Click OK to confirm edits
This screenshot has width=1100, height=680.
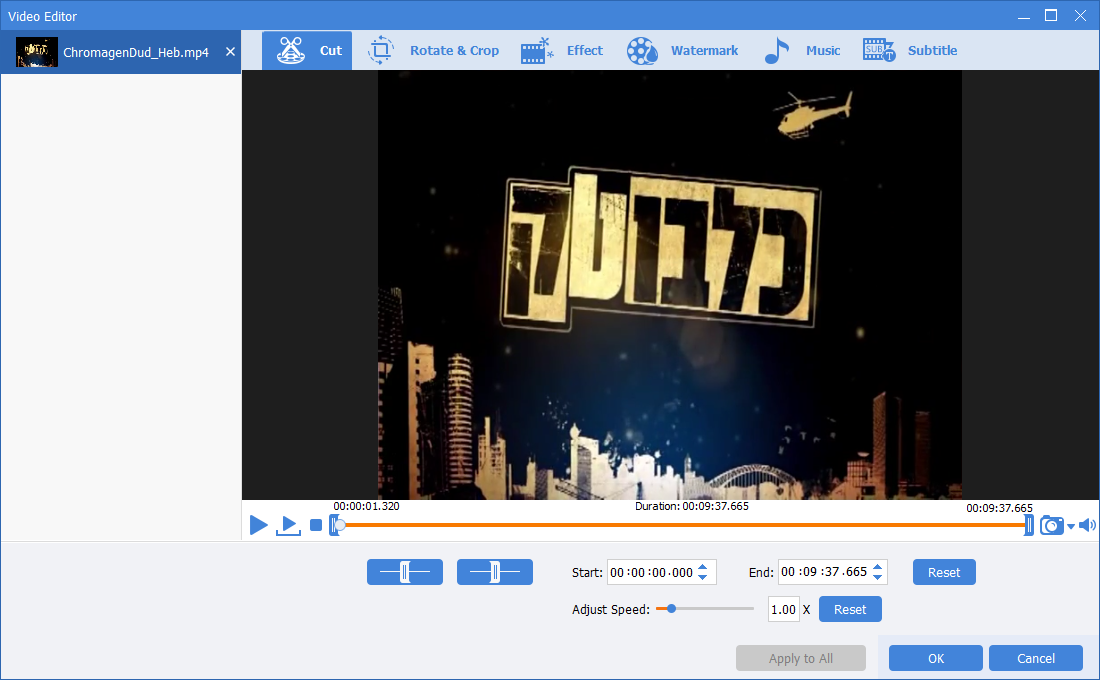935,658
